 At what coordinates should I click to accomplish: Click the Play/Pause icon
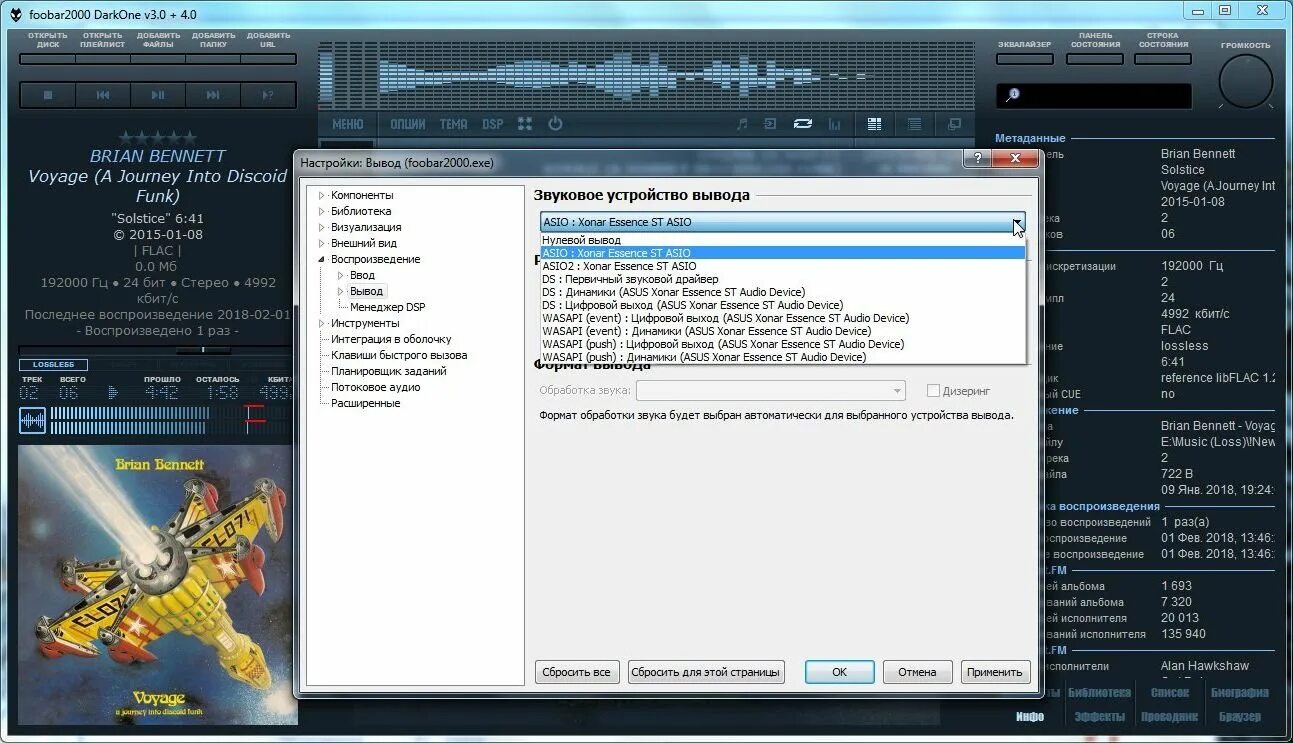[159, 93]
